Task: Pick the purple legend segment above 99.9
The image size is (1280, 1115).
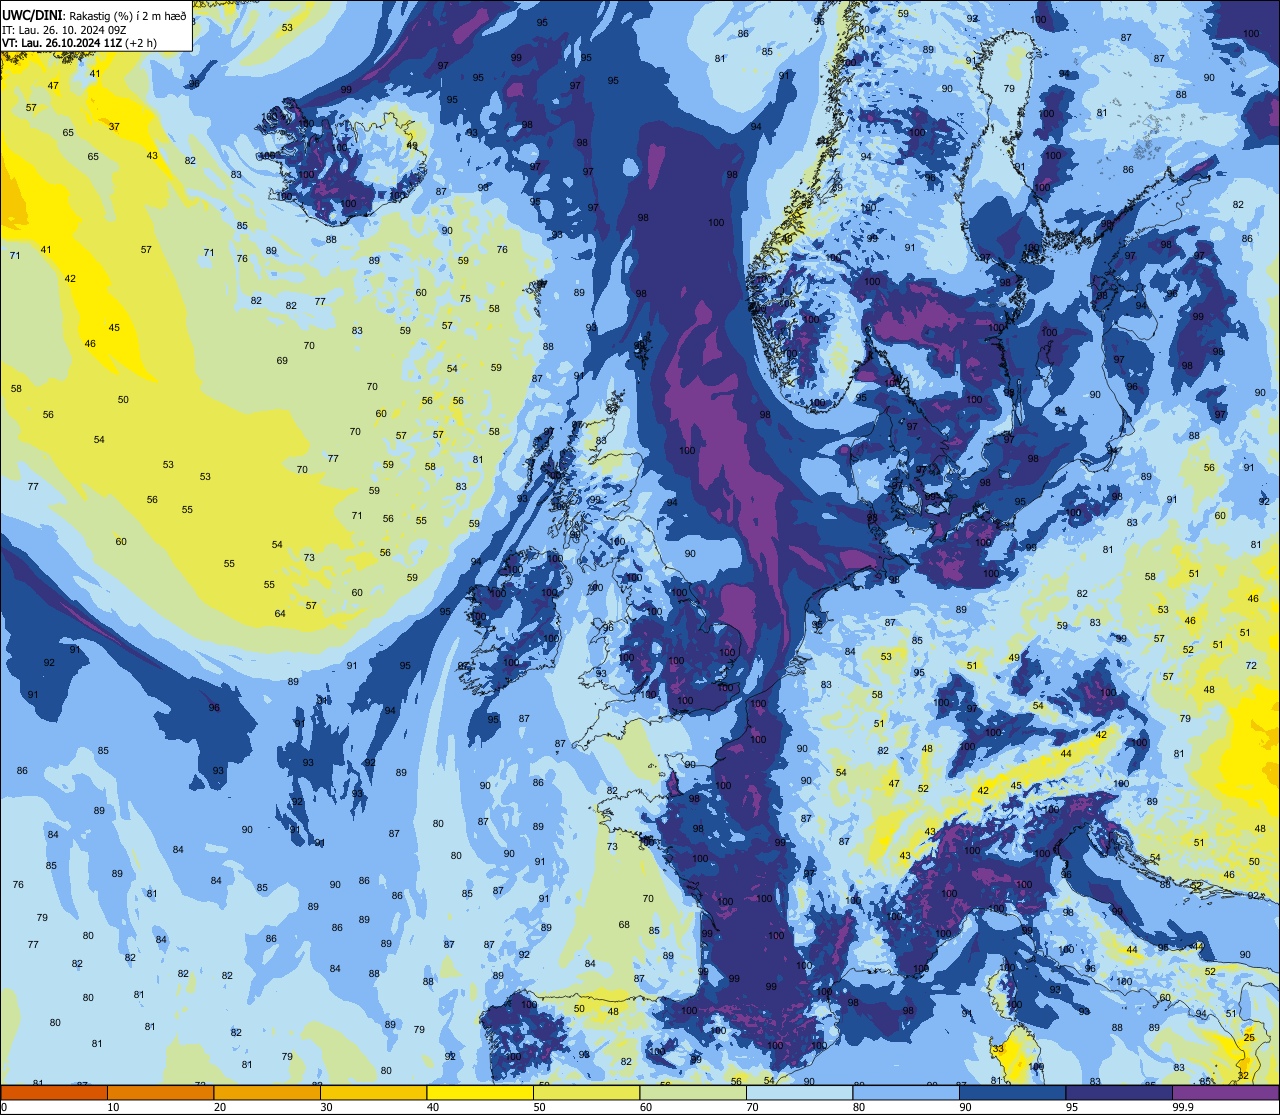Action: coord(1225,1092)
